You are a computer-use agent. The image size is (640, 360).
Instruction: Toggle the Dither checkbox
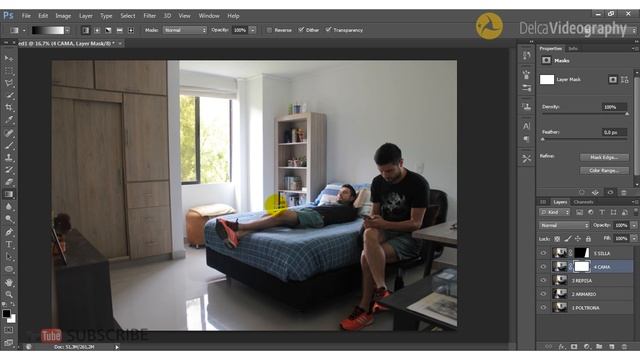(301, 30)
